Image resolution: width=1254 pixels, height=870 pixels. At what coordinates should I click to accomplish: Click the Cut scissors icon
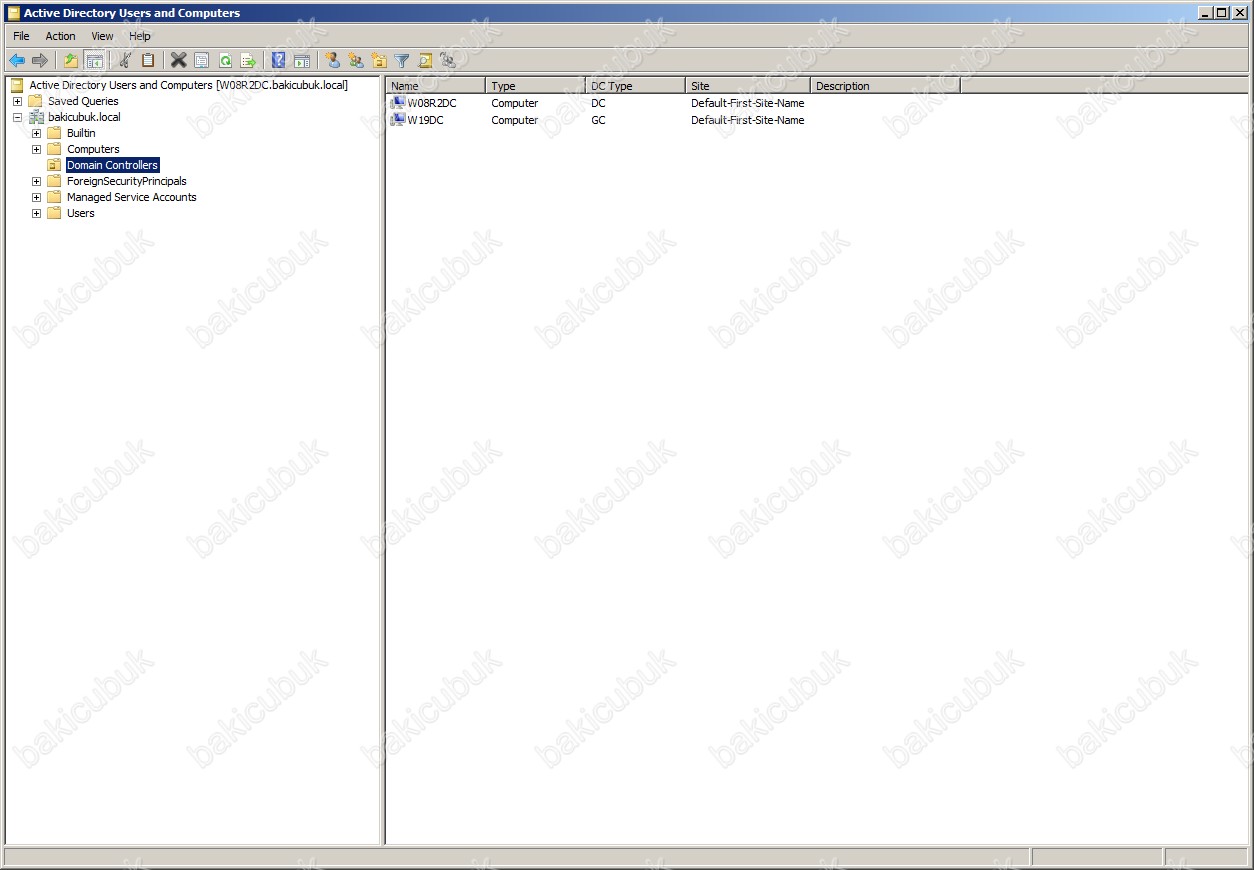[x=125, y=60]
